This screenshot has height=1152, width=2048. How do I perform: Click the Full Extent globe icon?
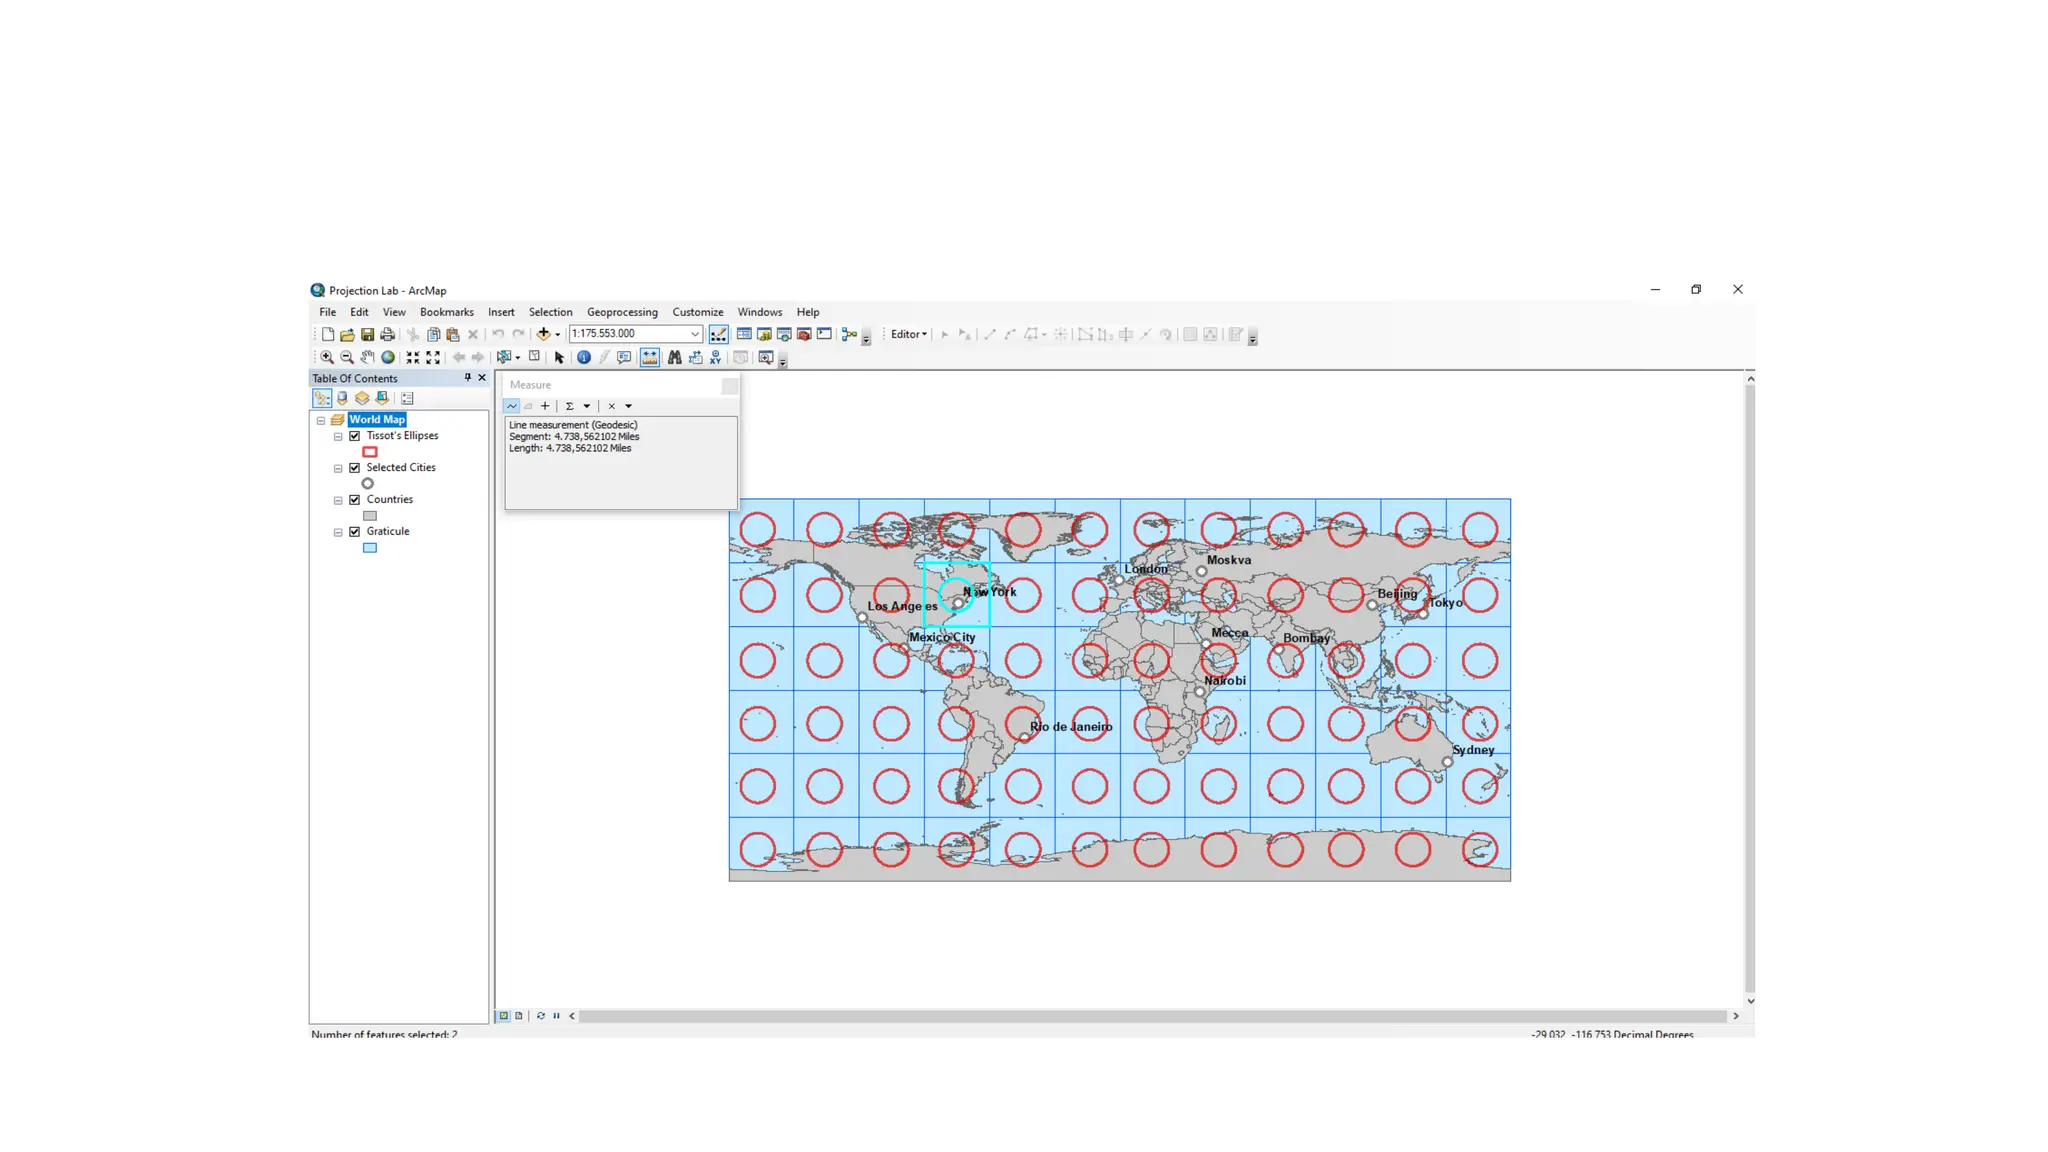coord(388,357)
